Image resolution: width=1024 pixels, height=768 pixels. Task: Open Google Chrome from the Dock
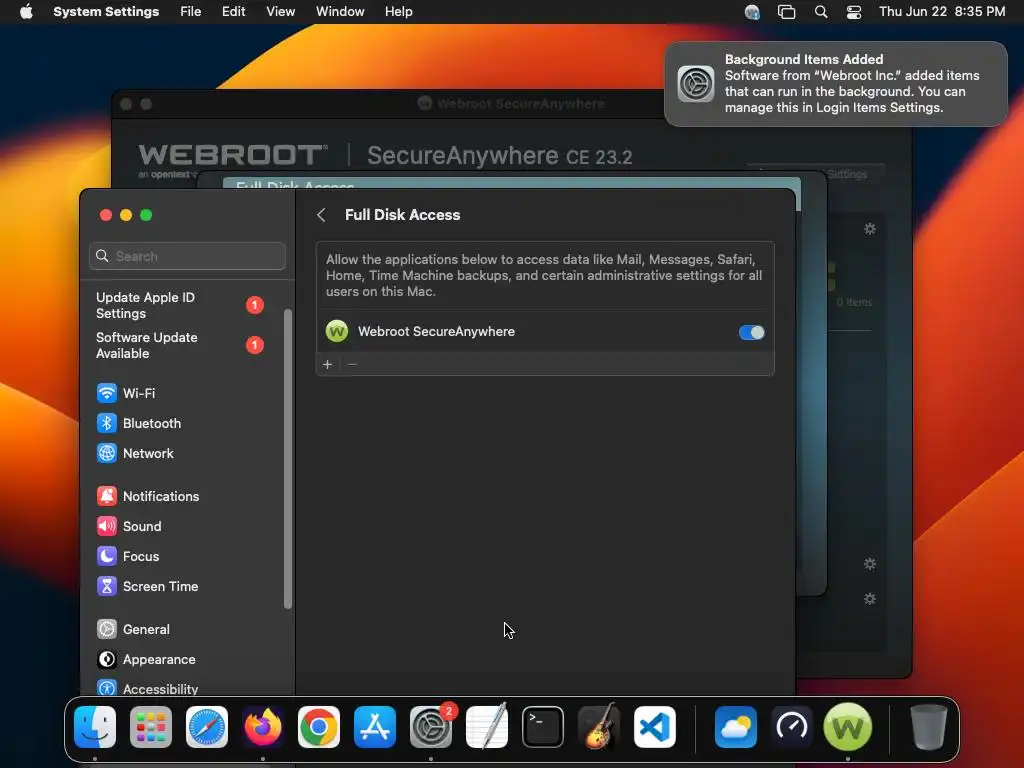pos(319,727)
